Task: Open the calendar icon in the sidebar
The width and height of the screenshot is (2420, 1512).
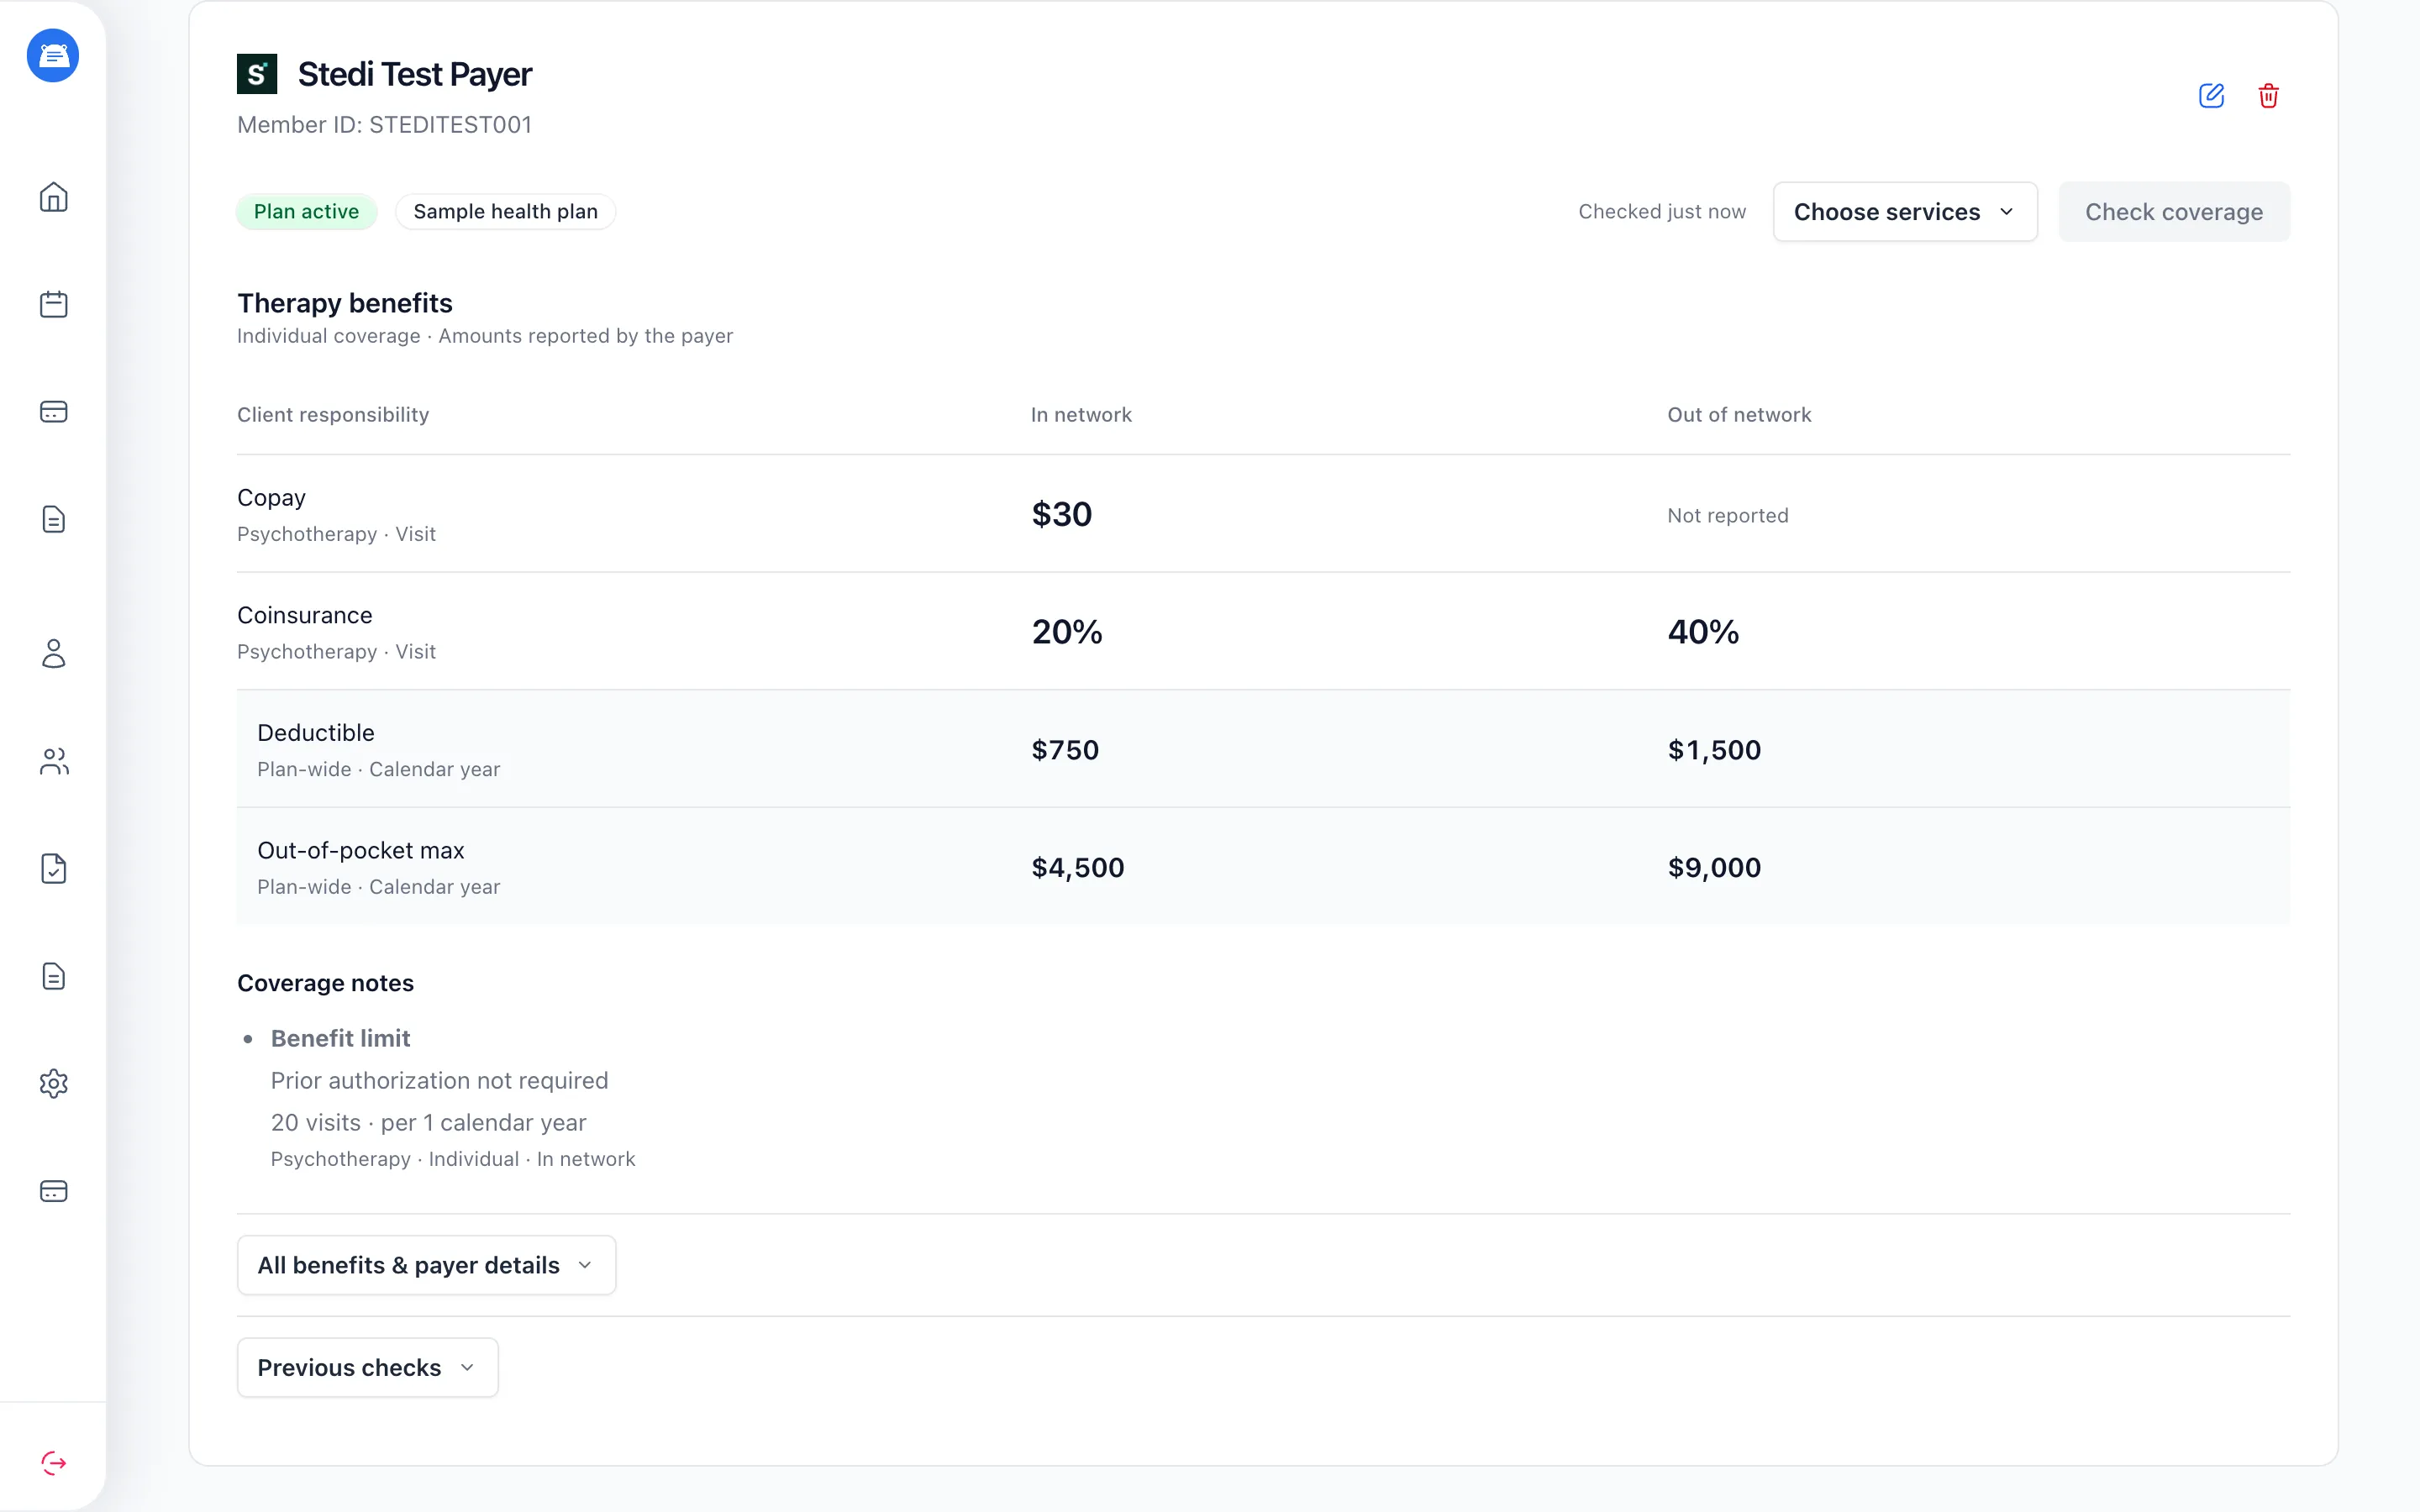Action: pyautogui.click(x=53, y=304)
